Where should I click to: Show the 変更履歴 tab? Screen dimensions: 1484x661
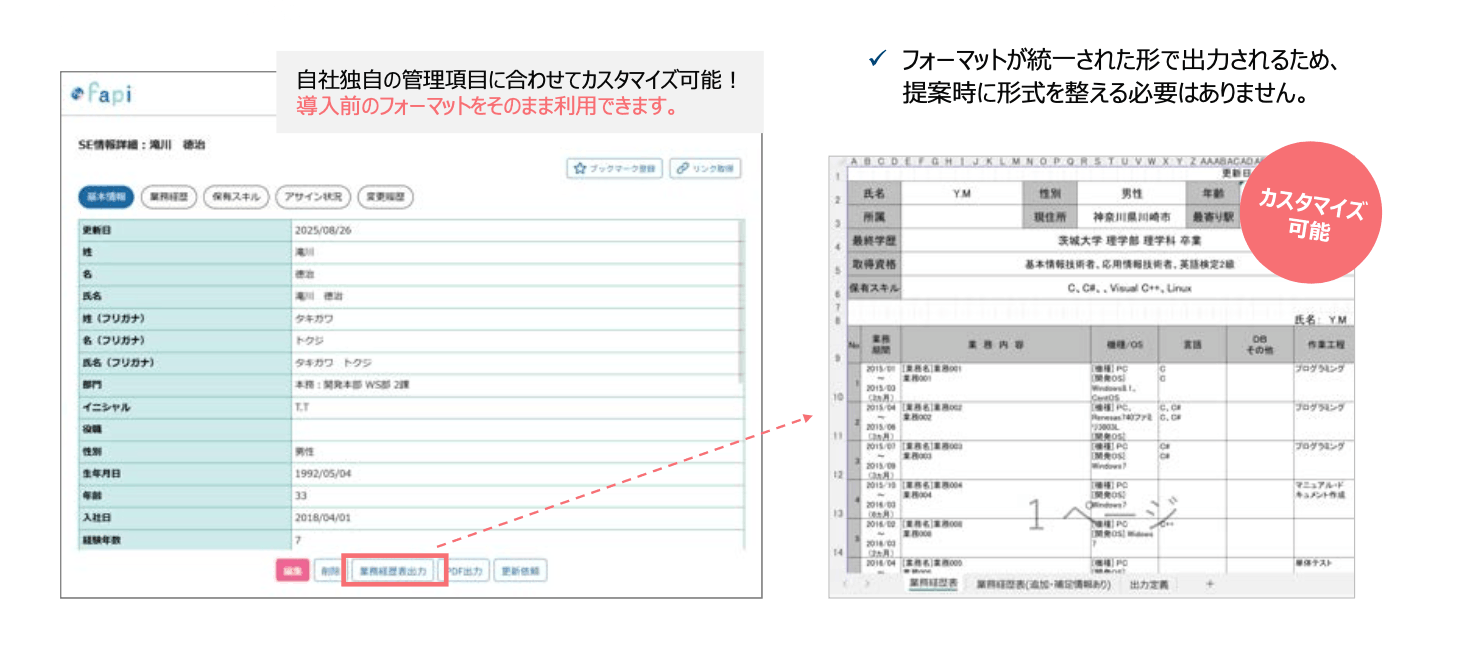click(x=386, y=197)
